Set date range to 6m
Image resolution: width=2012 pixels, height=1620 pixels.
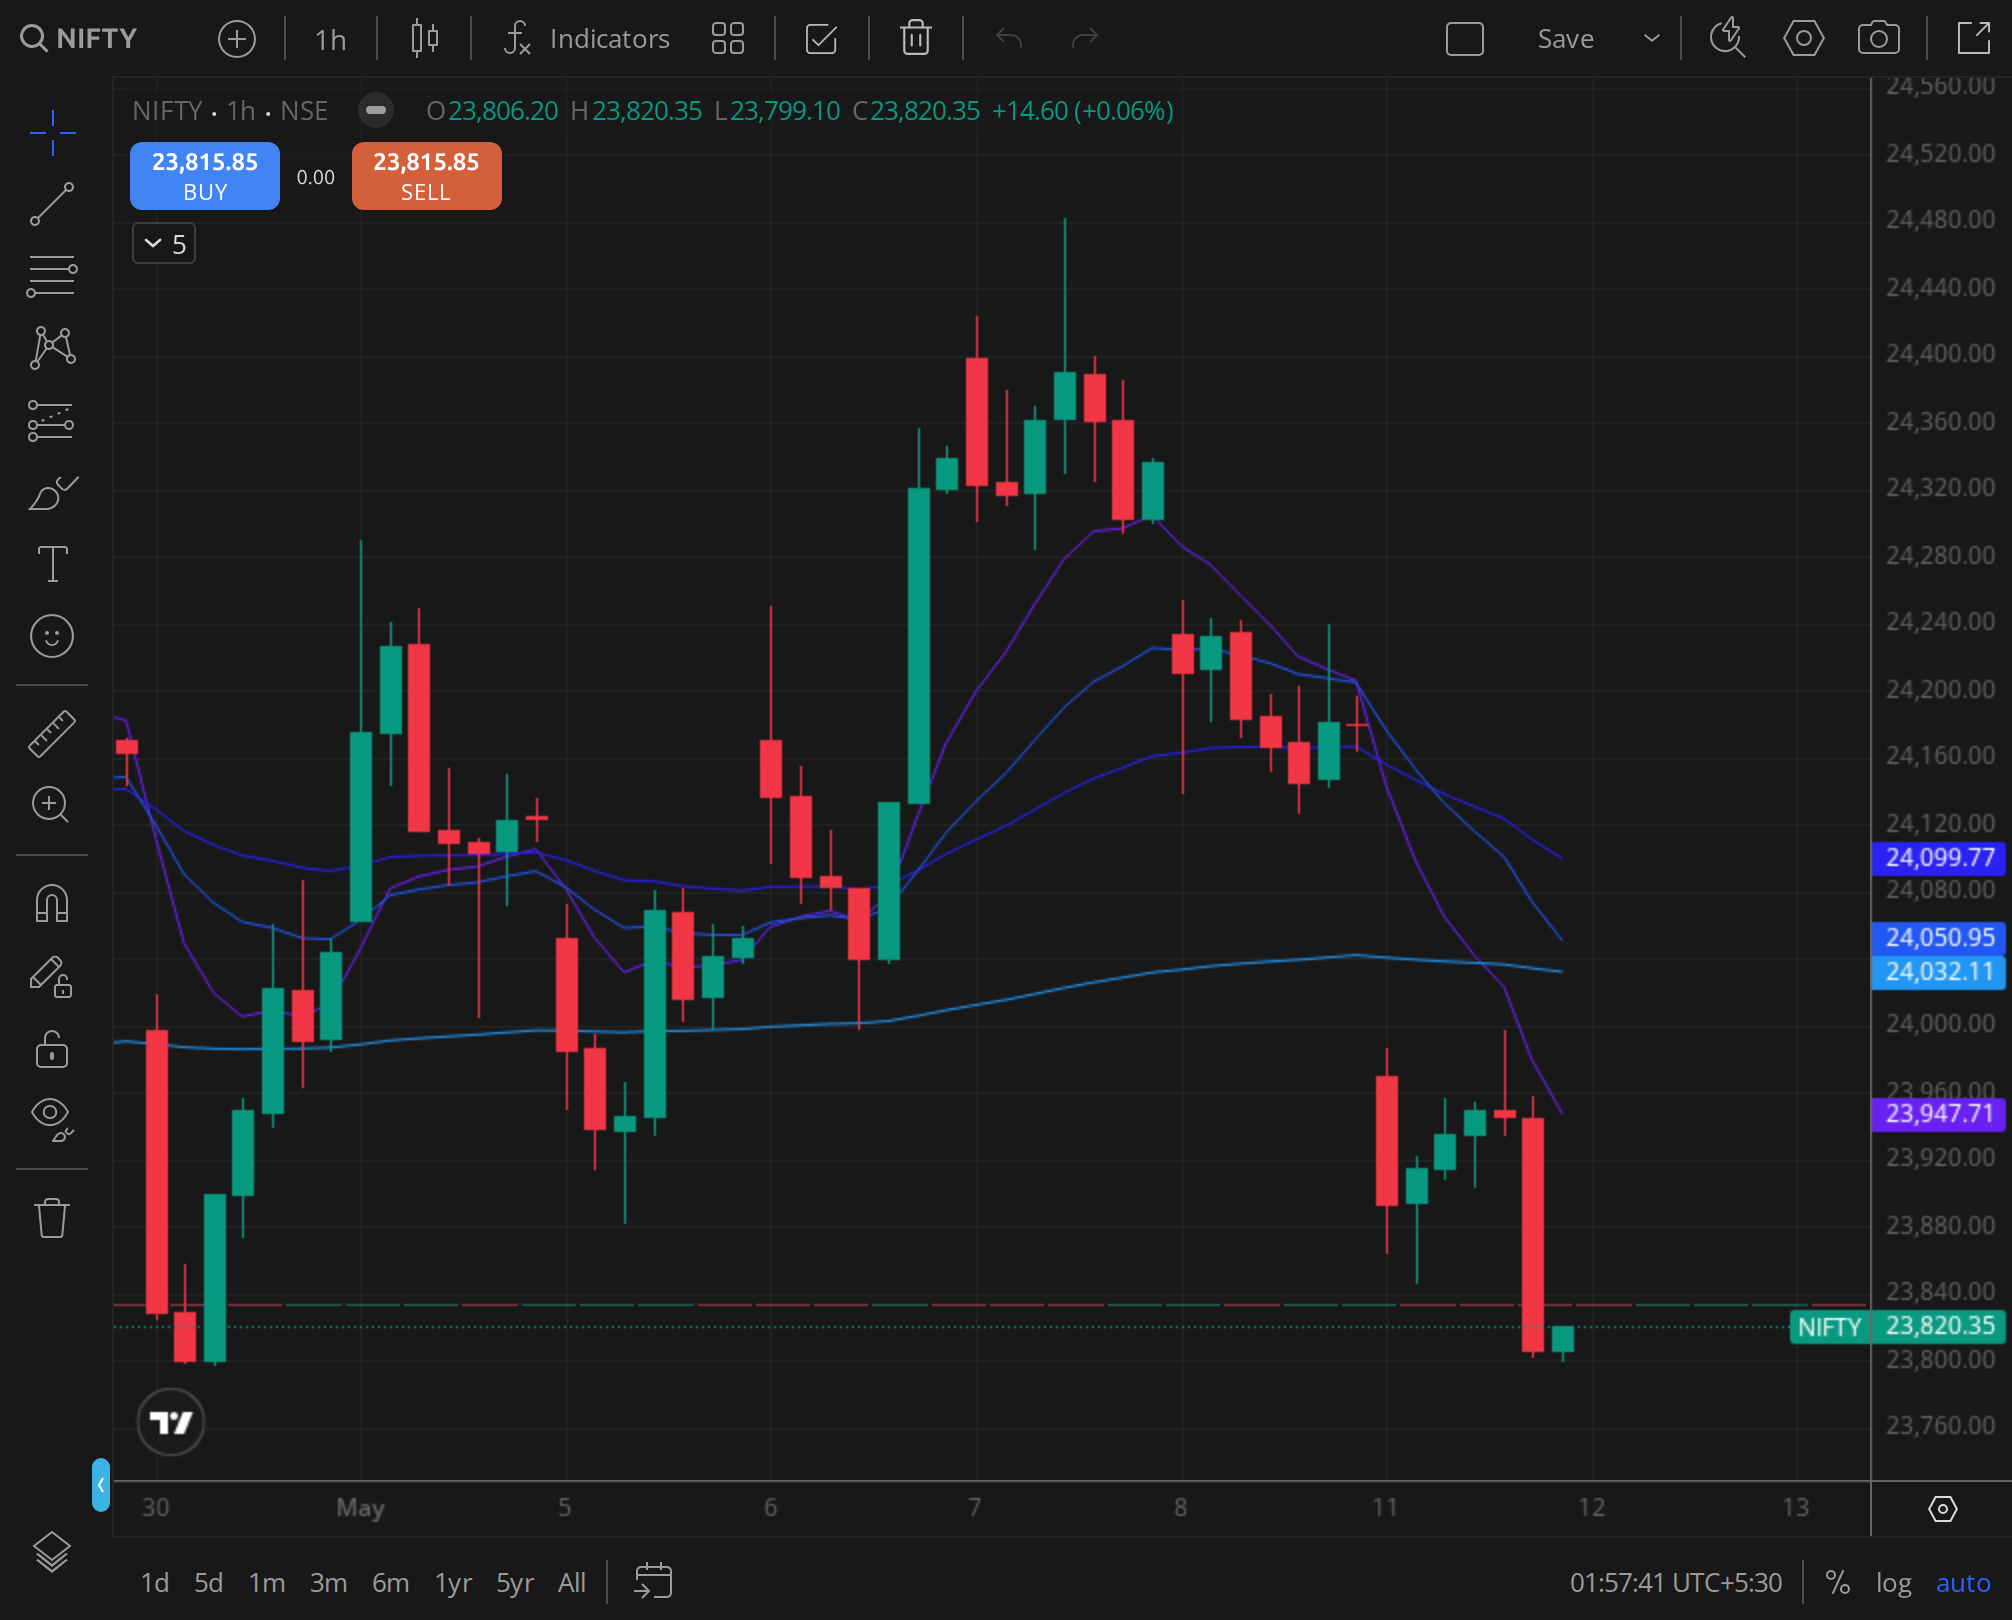click(391, 1583)
